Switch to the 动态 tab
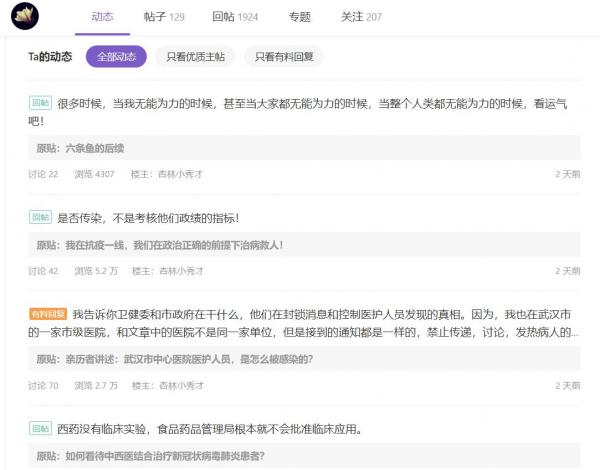This screenshot has height=470, width=600. (x=102, y=17)
